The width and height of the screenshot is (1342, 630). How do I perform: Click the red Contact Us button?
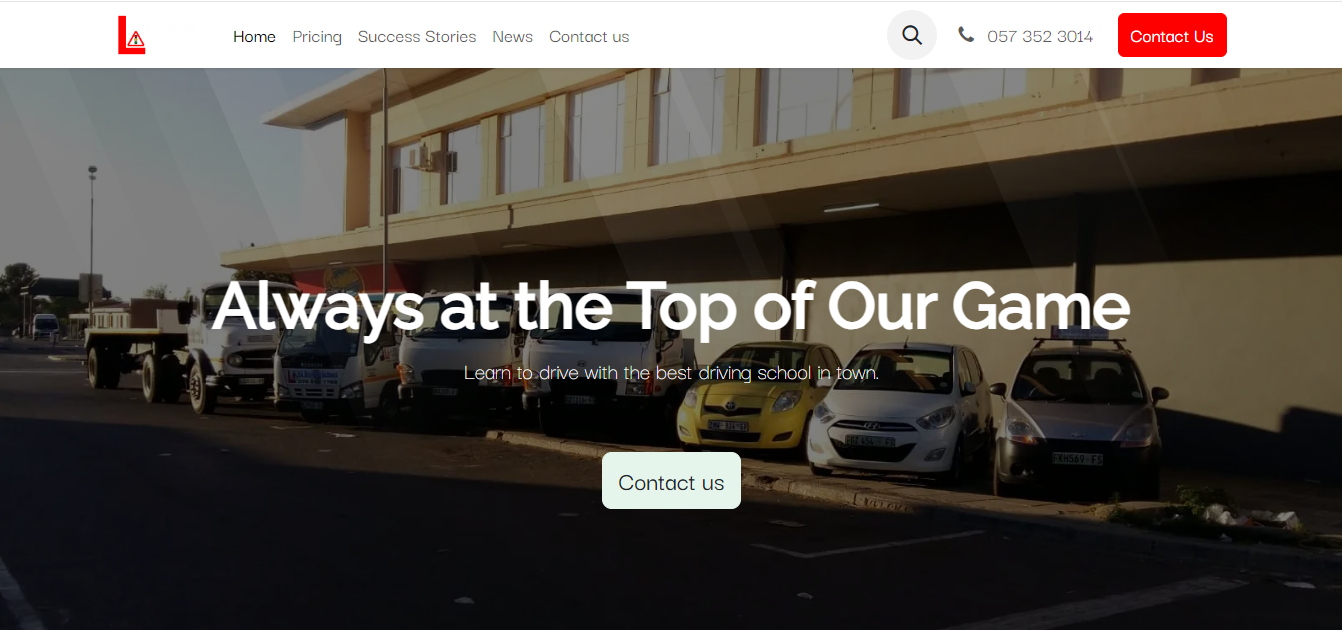pyautogui.click(x=1172, y=35)
